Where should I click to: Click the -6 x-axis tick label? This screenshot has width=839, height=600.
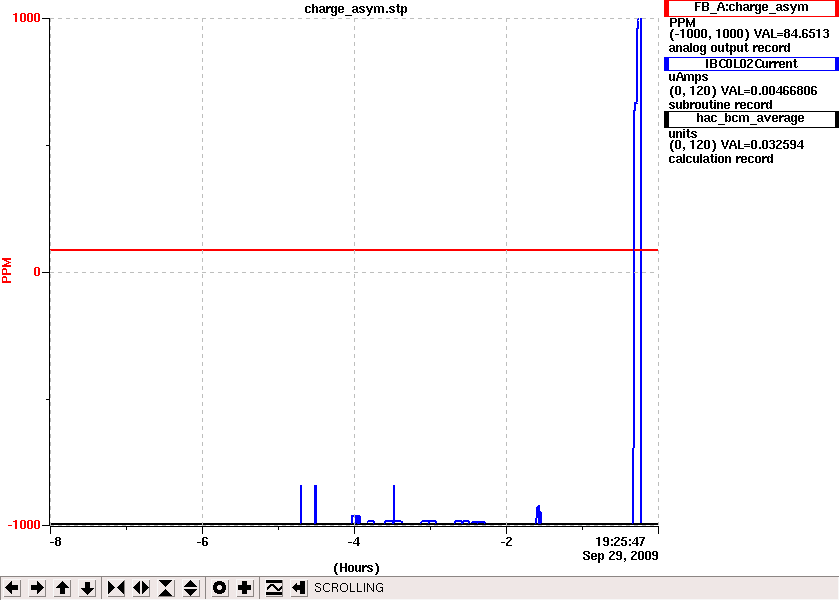click(202, 542)
